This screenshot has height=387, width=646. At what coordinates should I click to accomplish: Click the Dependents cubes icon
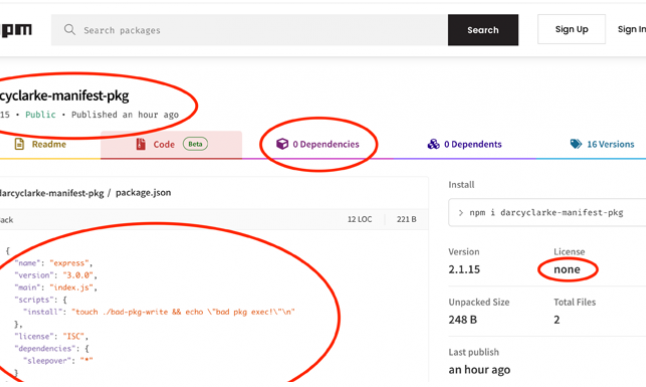pyautogui.click(x=433, y=144)
